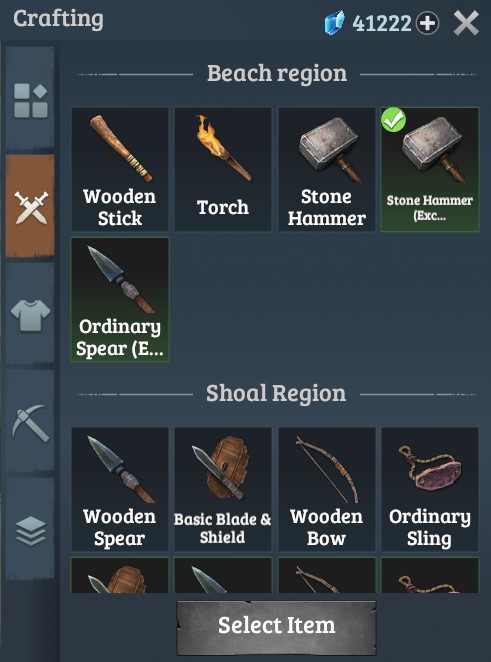Pick the Torch item
The image size is (491, 662).
click(x=223, y=169)
